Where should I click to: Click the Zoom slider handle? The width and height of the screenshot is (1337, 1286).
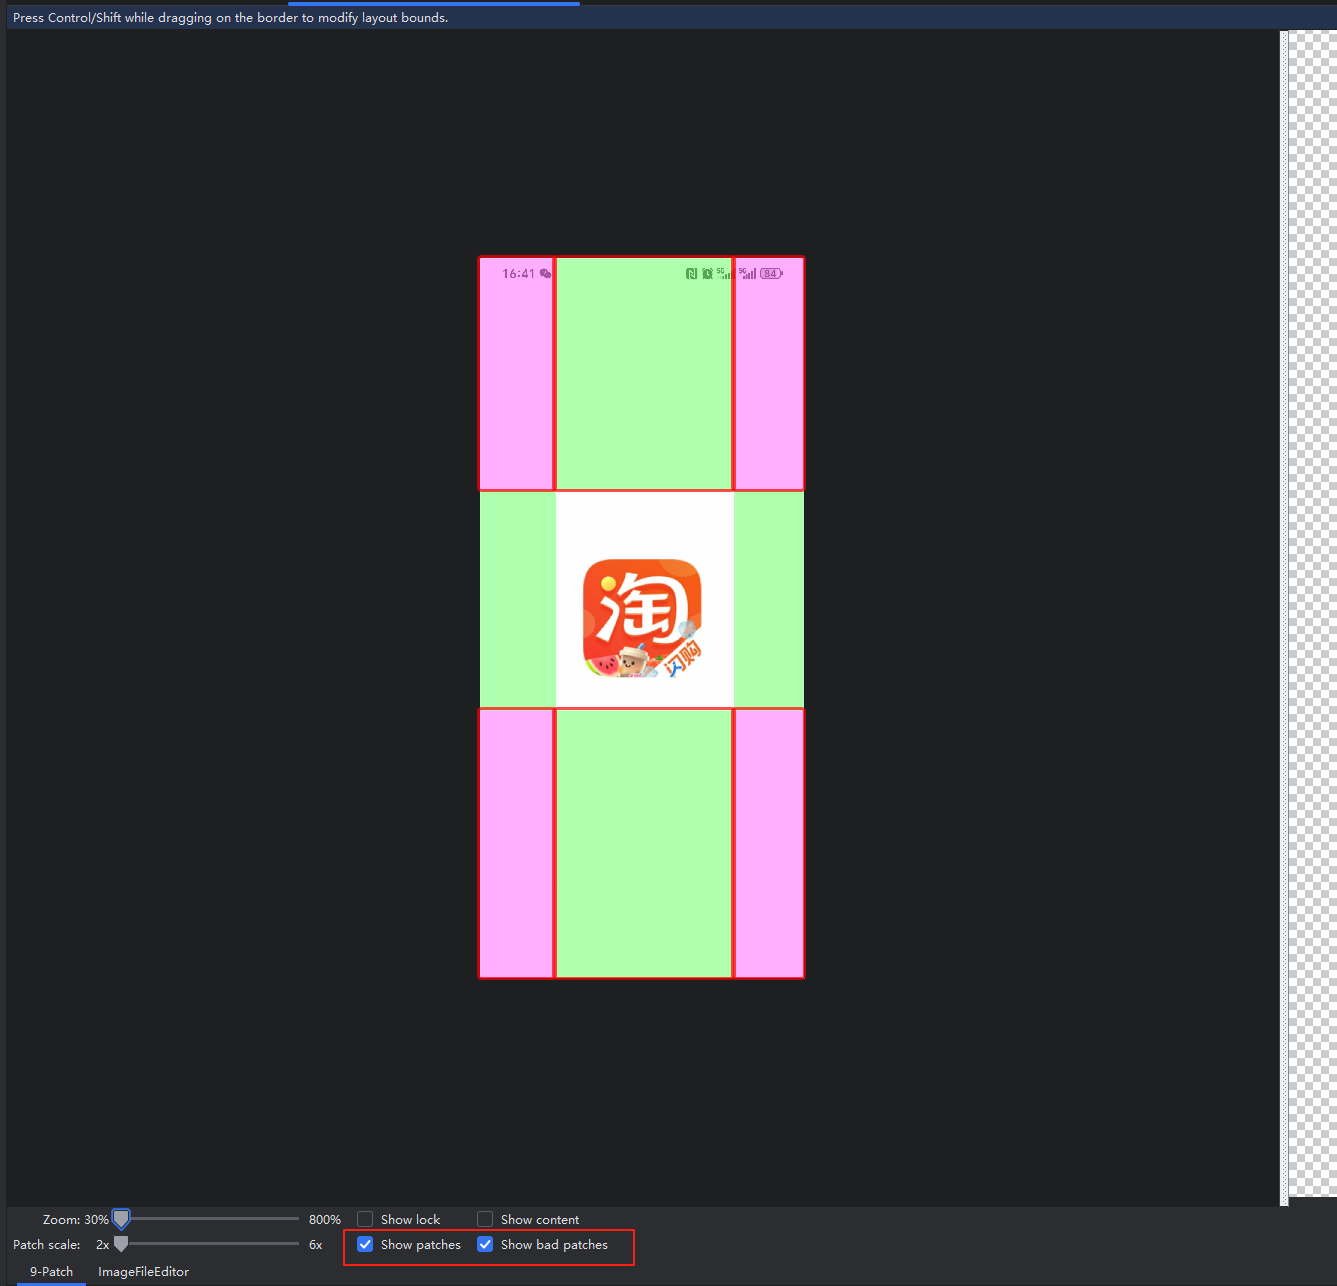point(121,1219)
